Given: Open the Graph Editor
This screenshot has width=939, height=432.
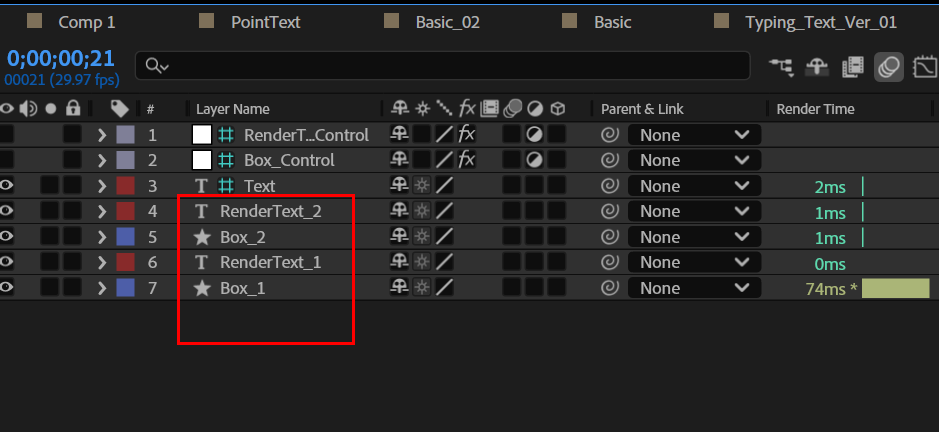Looking at the screenshot, I should tap(926, 67).
